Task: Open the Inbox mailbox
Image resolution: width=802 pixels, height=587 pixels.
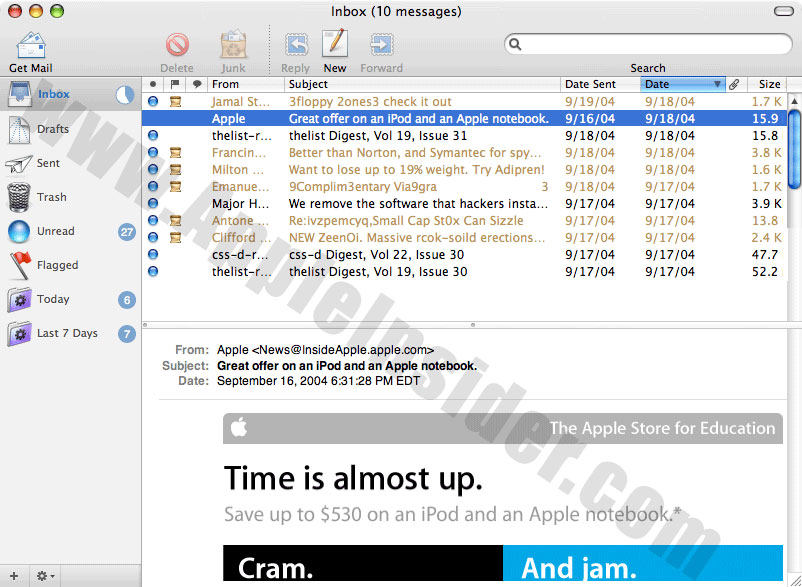Action: pos(71,94)
